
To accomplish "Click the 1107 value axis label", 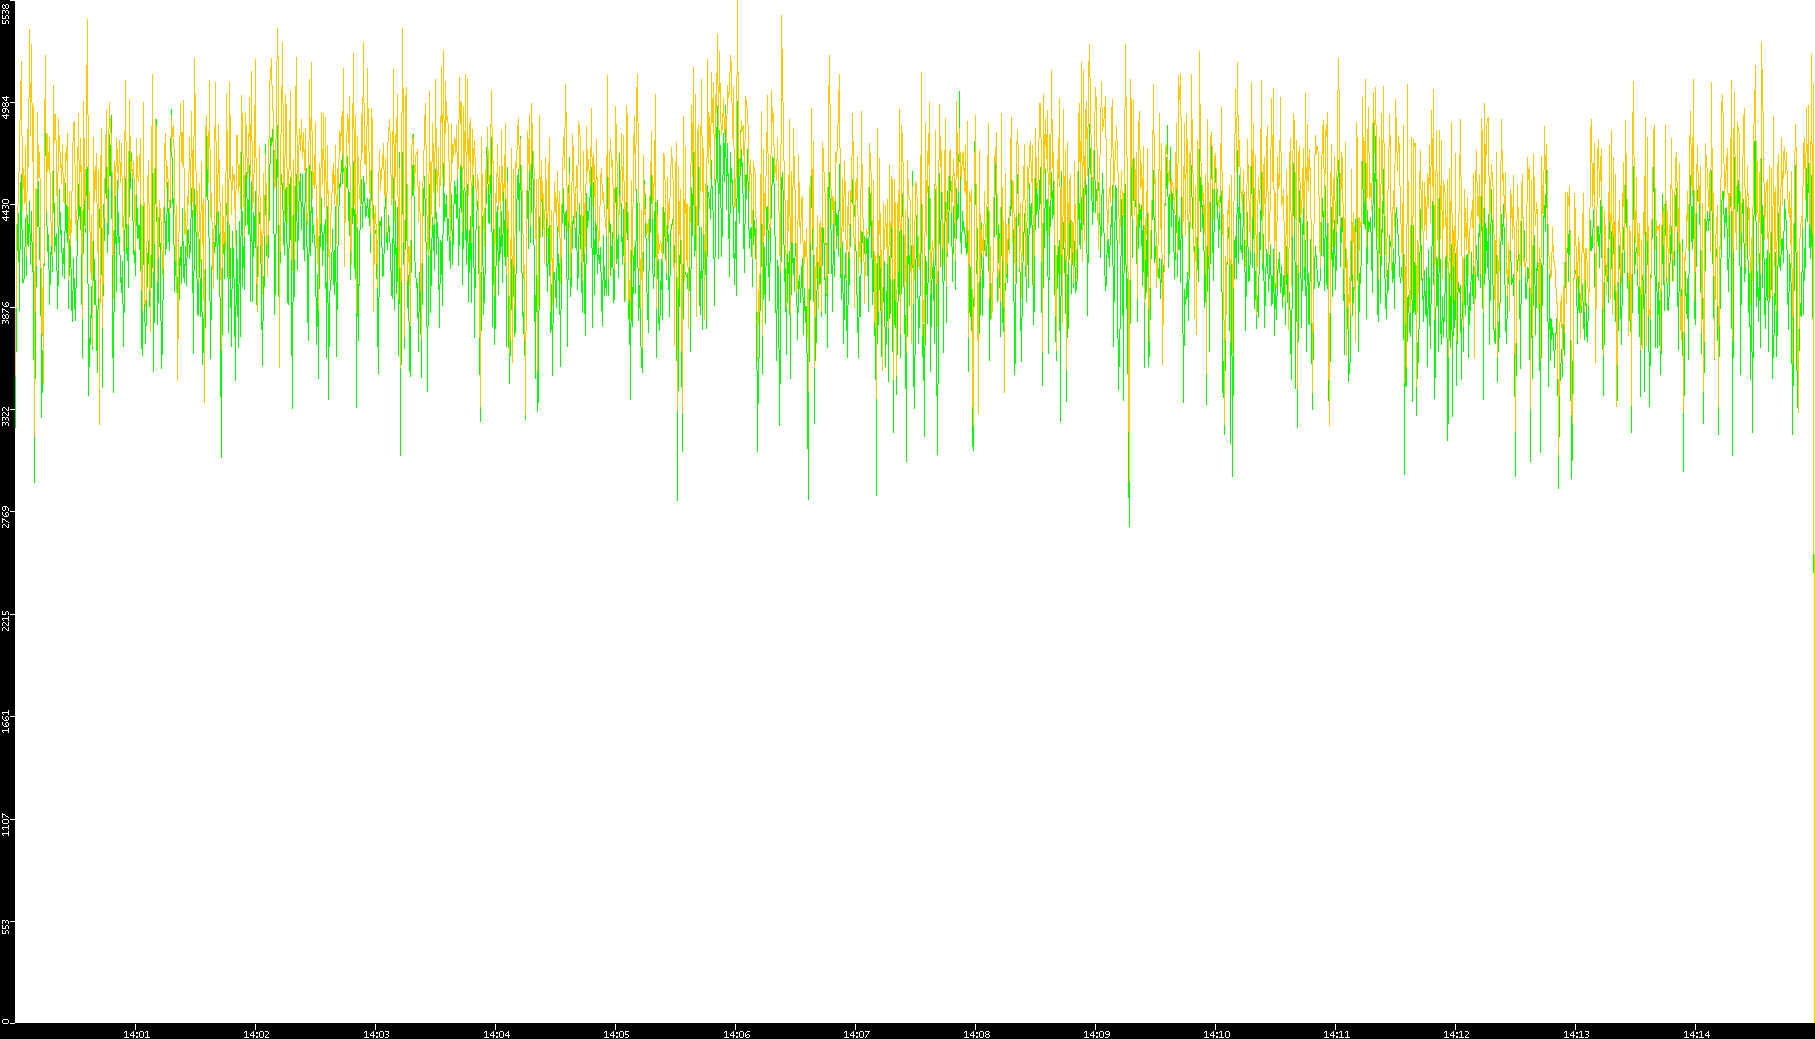I will [x=6, y=825].
